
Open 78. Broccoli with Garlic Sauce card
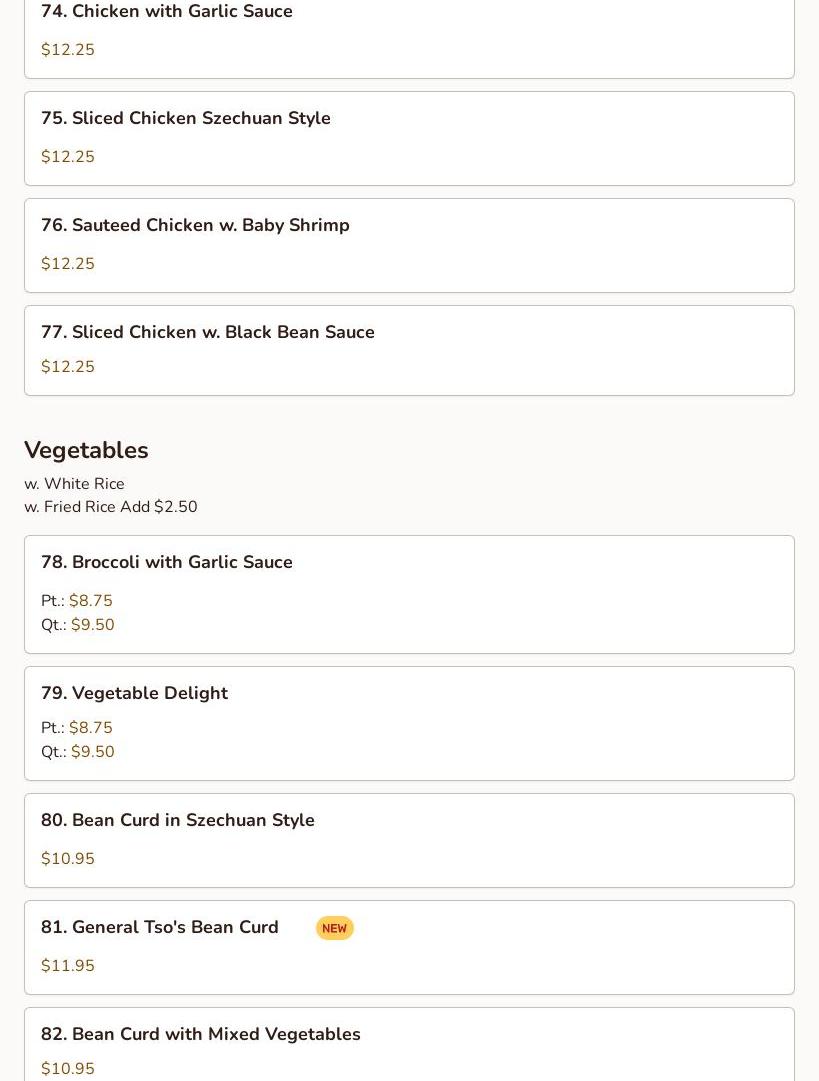pyautogui.click(x=410, y=594)
